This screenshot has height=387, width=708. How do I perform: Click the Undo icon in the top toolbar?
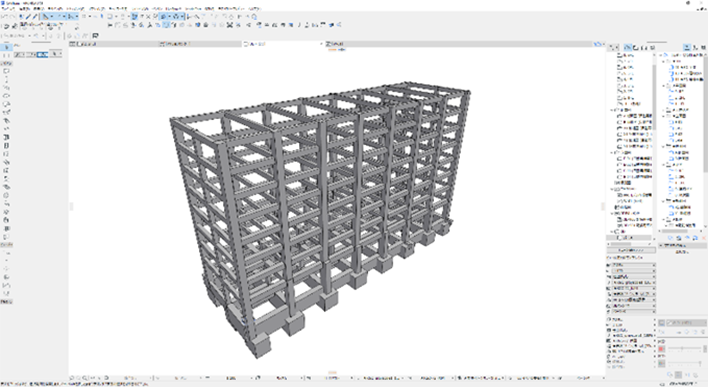click(x=5, y=17)
